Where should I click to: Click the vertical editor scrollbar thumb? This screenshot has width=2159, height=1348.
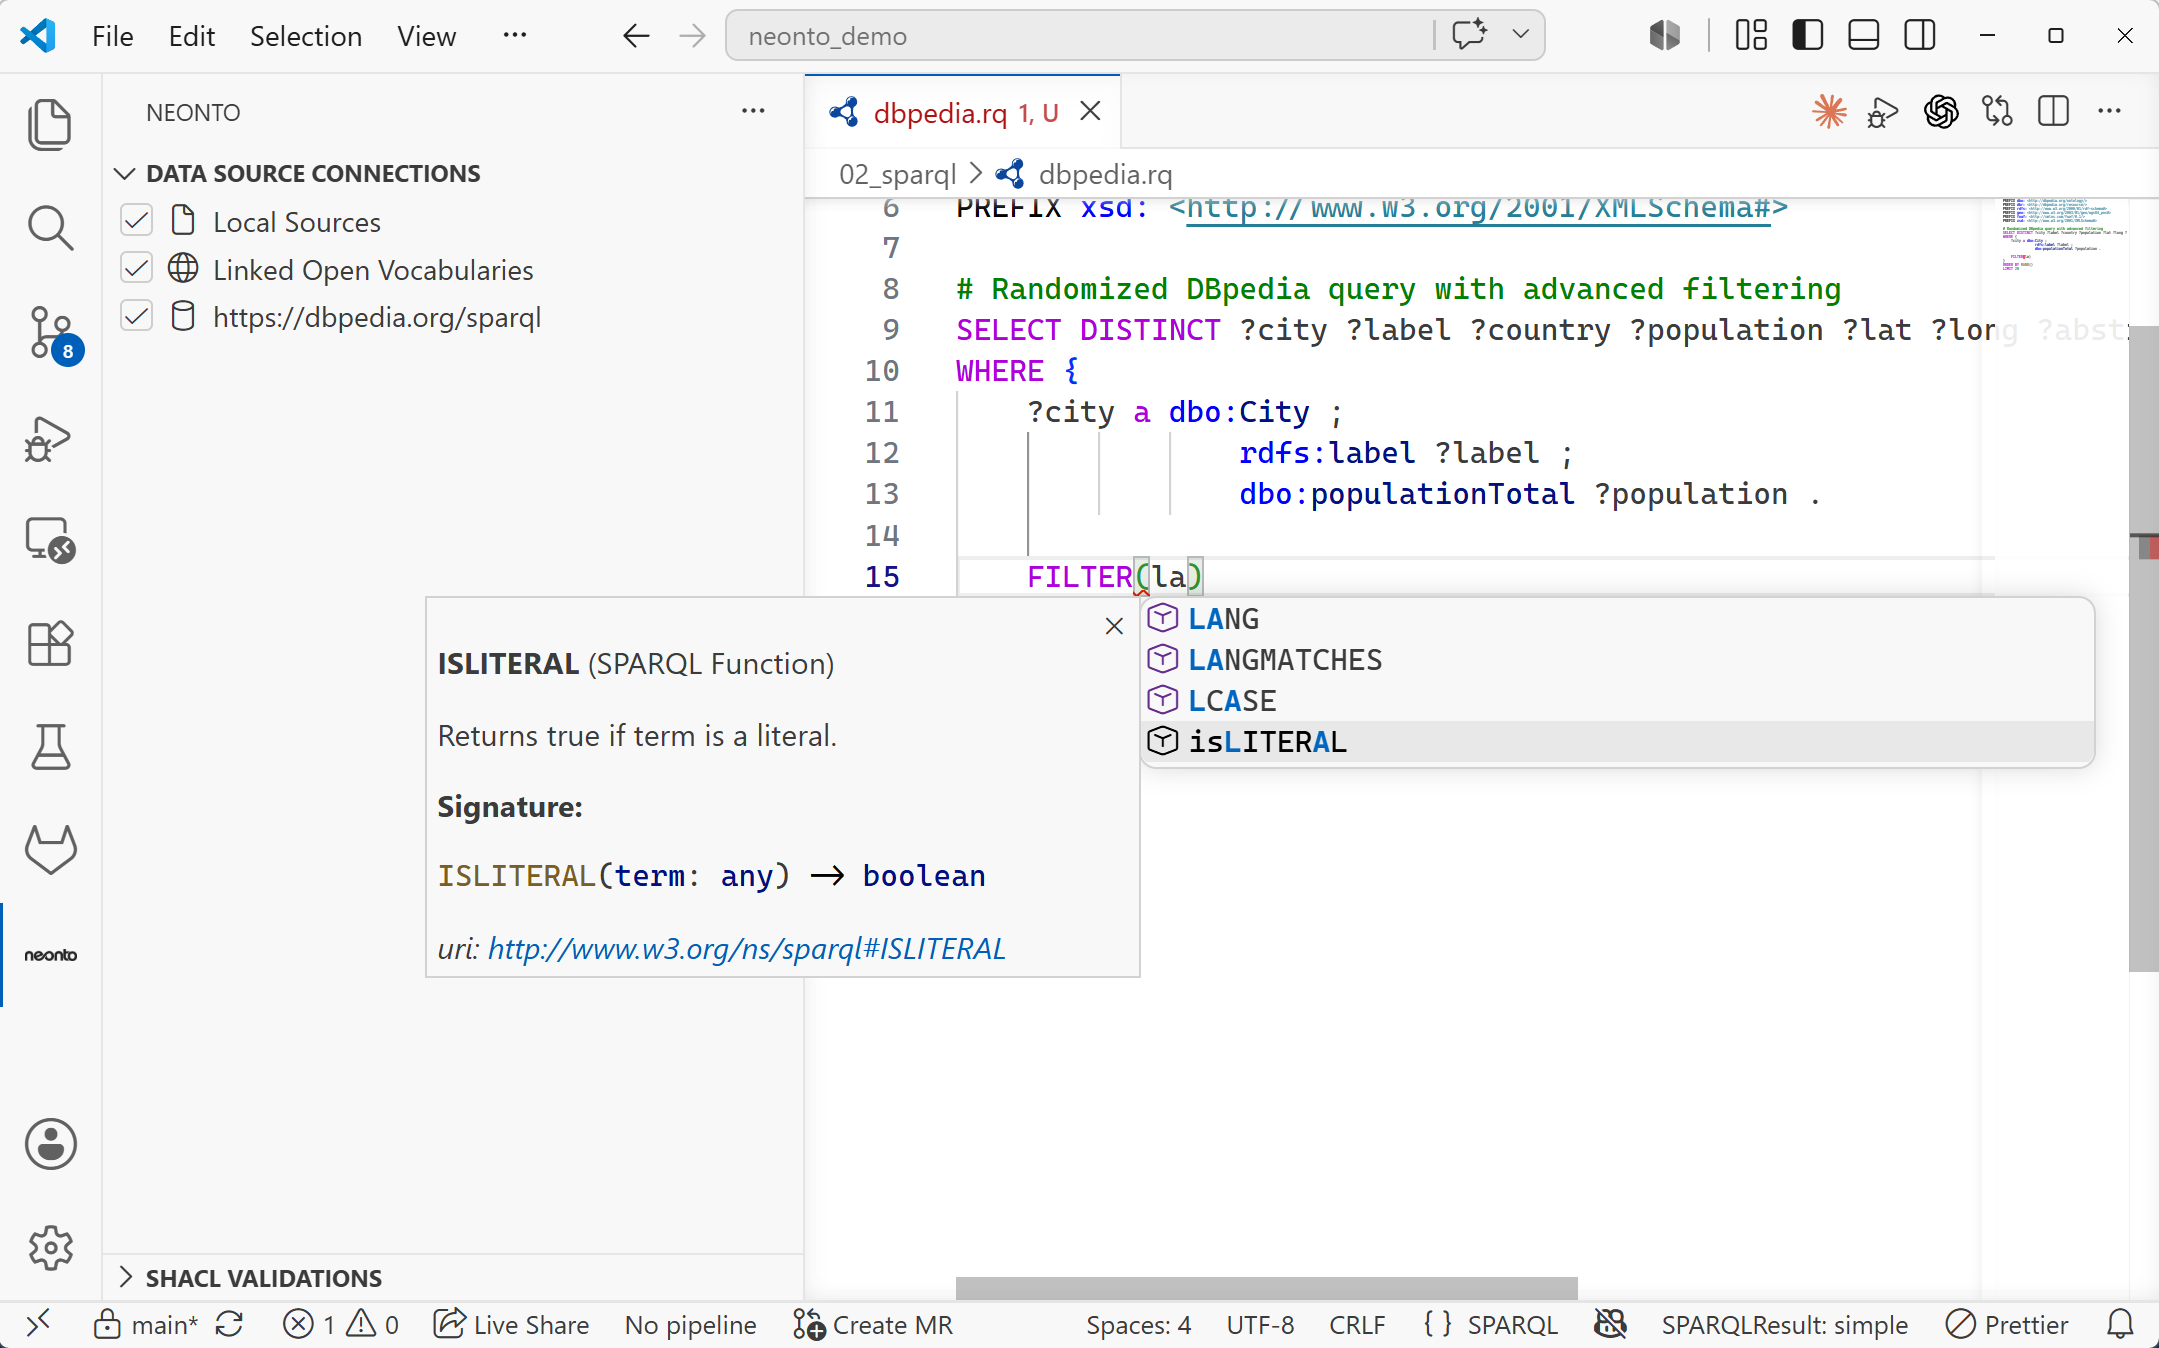pos(2143,648)
